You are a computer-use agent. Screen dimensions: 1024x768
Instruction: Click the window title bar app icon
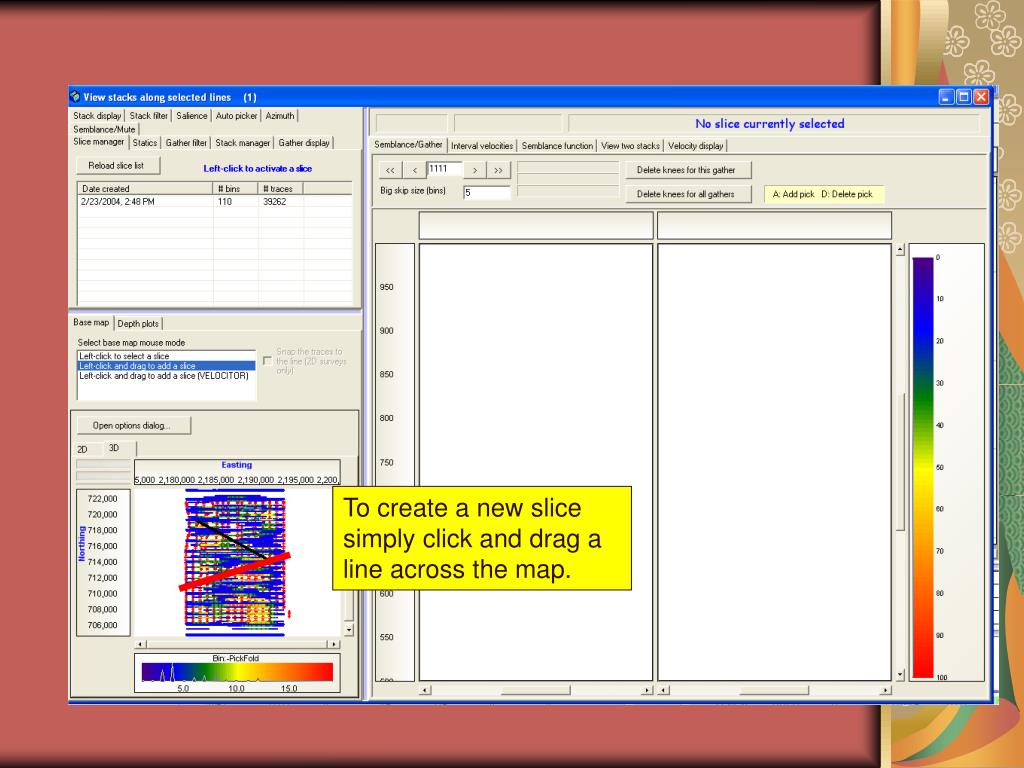pyautogui.click(x=75, y=97)
